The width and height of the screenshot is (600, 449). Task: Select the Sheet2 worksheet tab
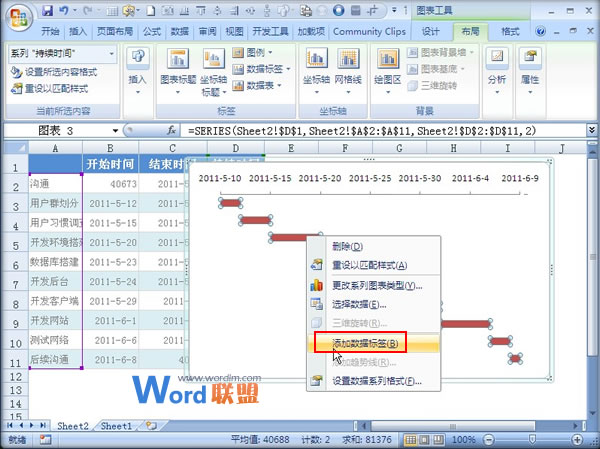click(73, 426)
